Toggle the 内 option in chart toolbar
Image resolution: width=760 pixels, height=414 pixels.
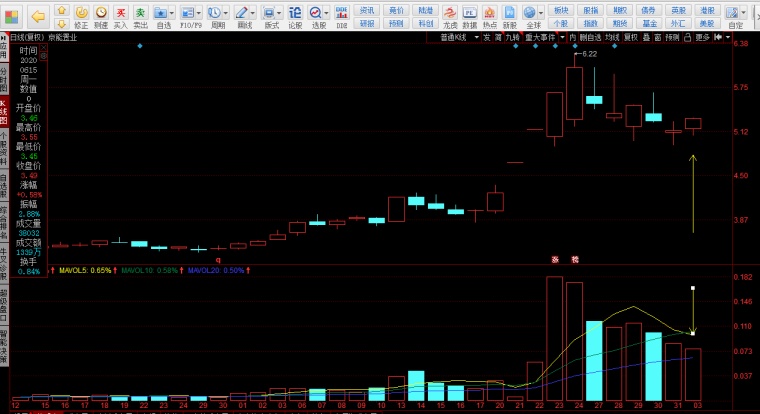point(573,37)
